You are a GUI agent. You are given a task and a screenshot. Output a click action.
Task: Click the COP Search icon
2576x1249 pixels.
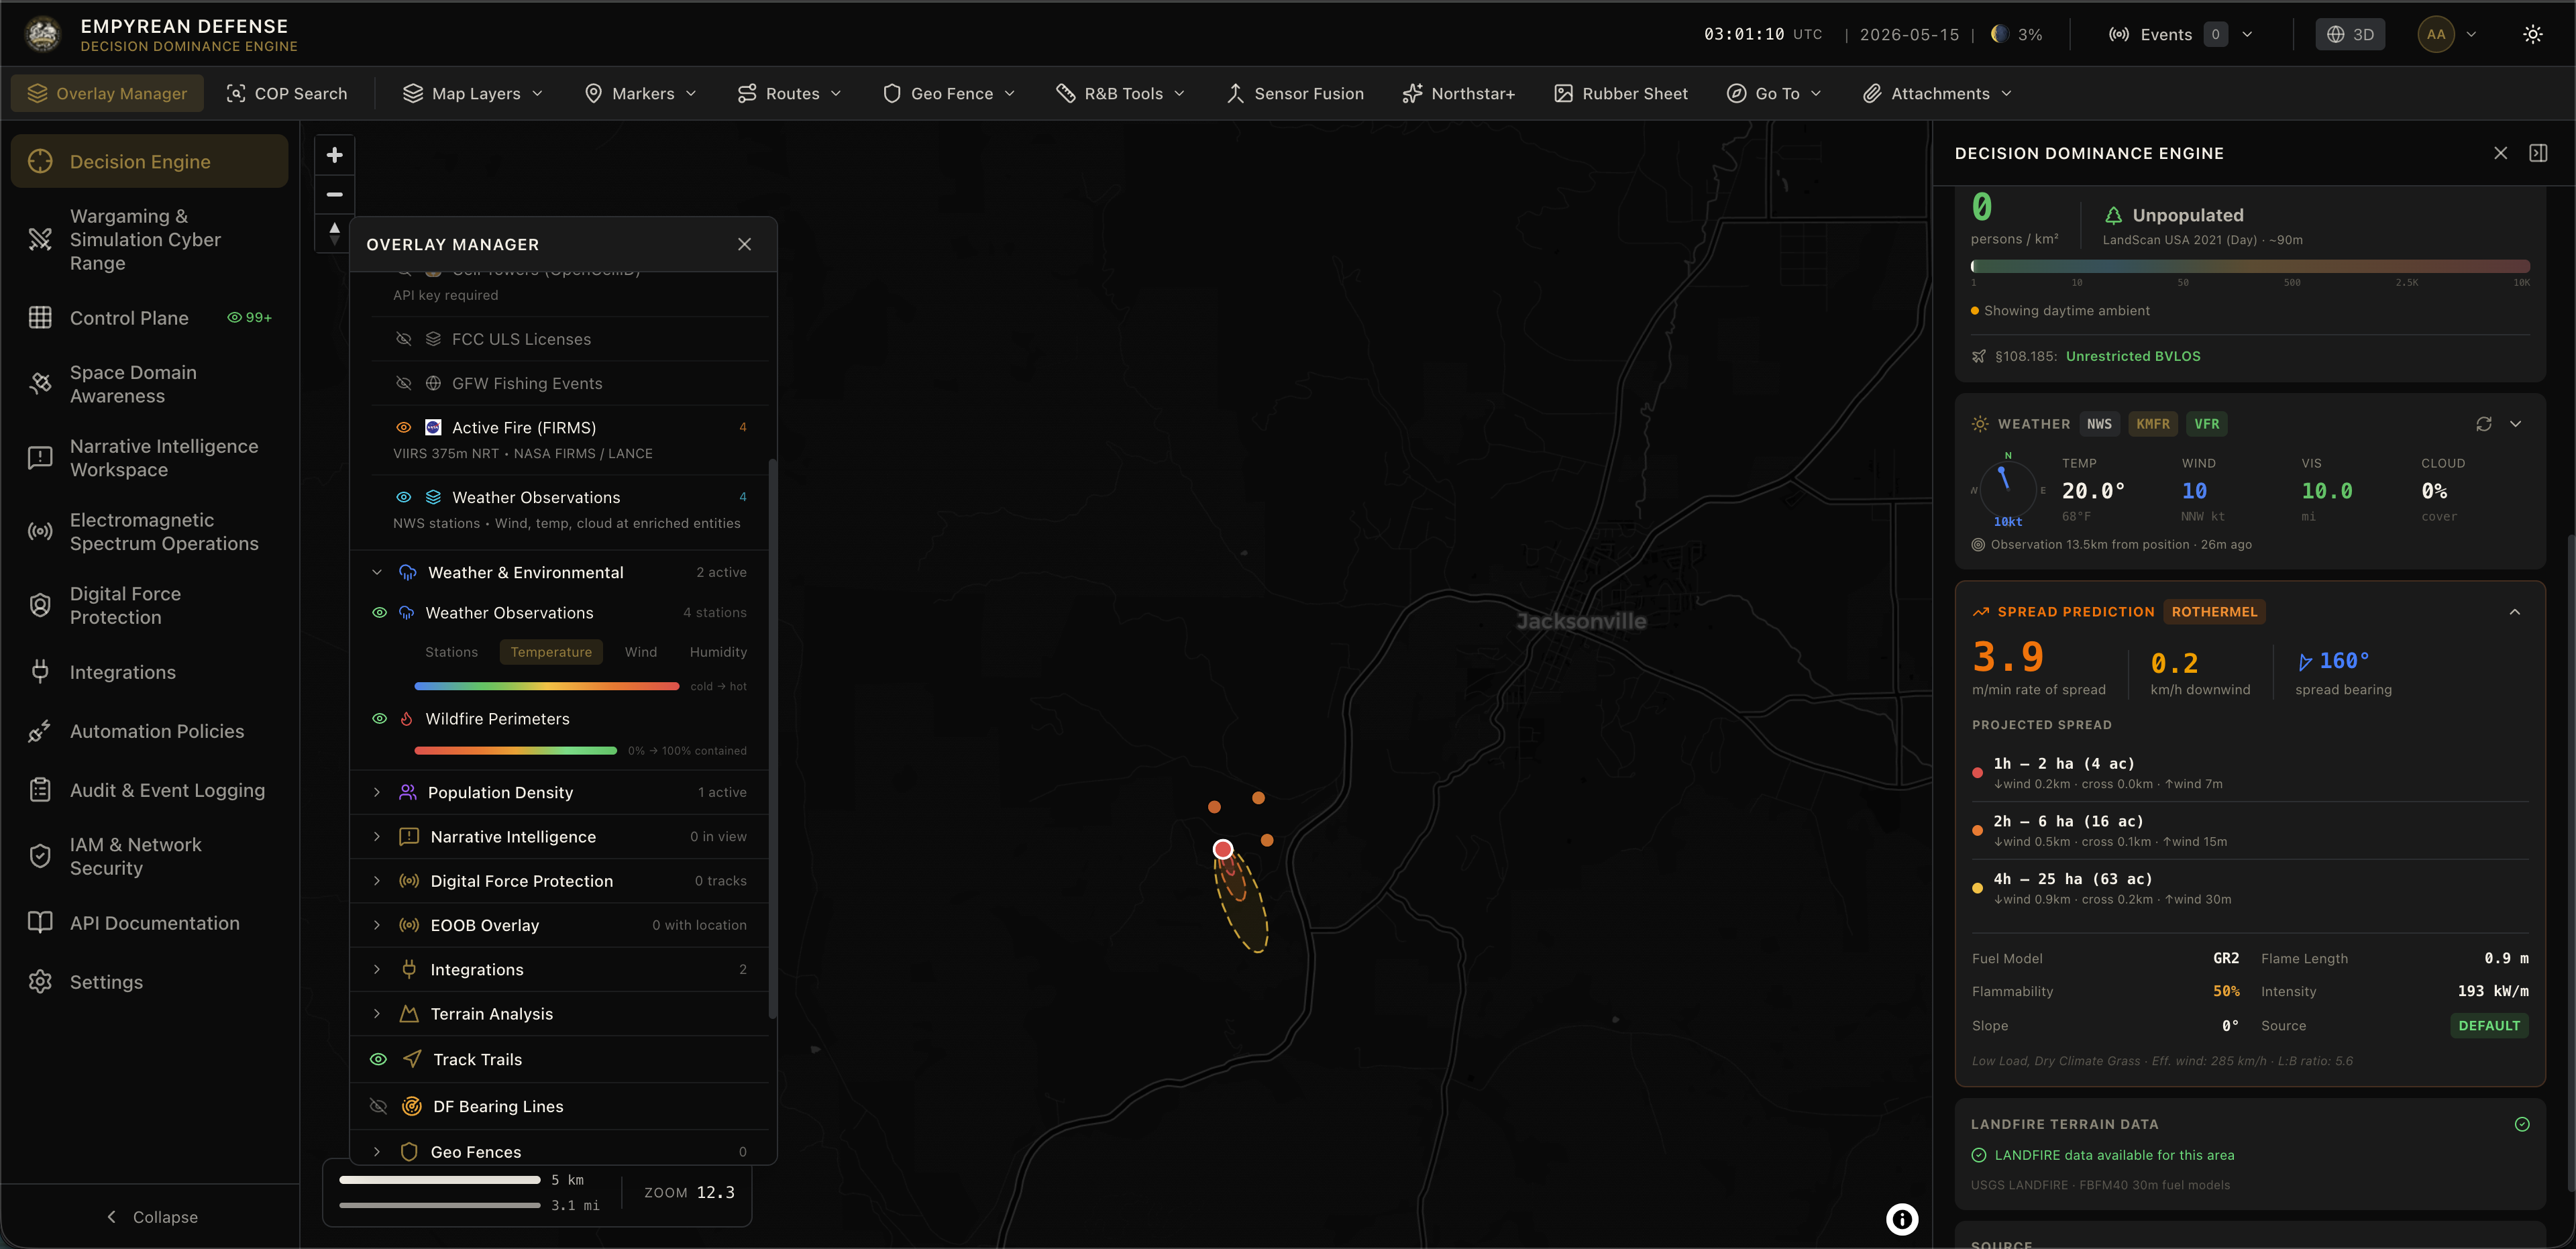click(236, 93)
